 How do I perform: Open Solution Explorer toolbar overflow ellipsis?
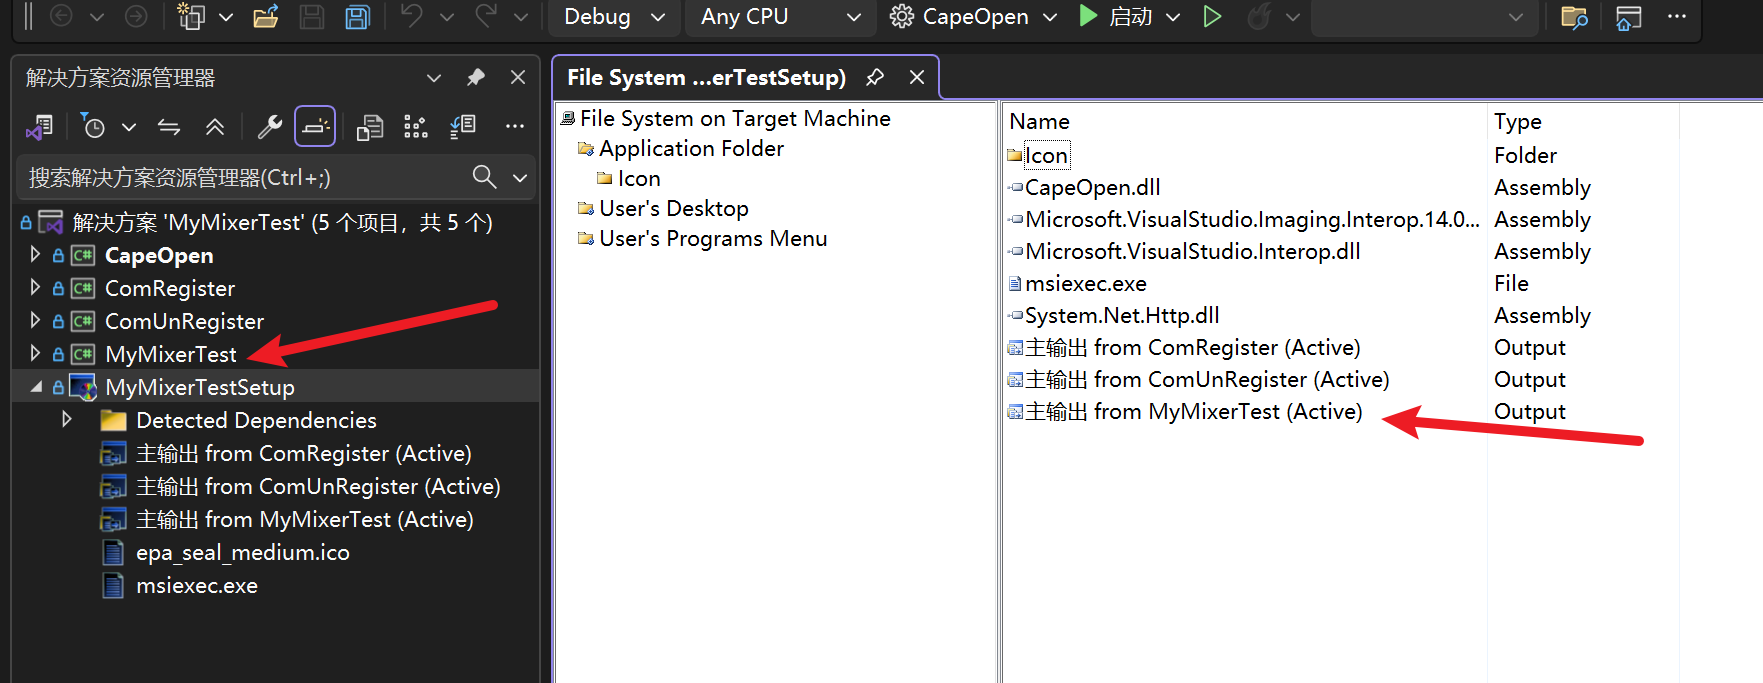point(515,126)
